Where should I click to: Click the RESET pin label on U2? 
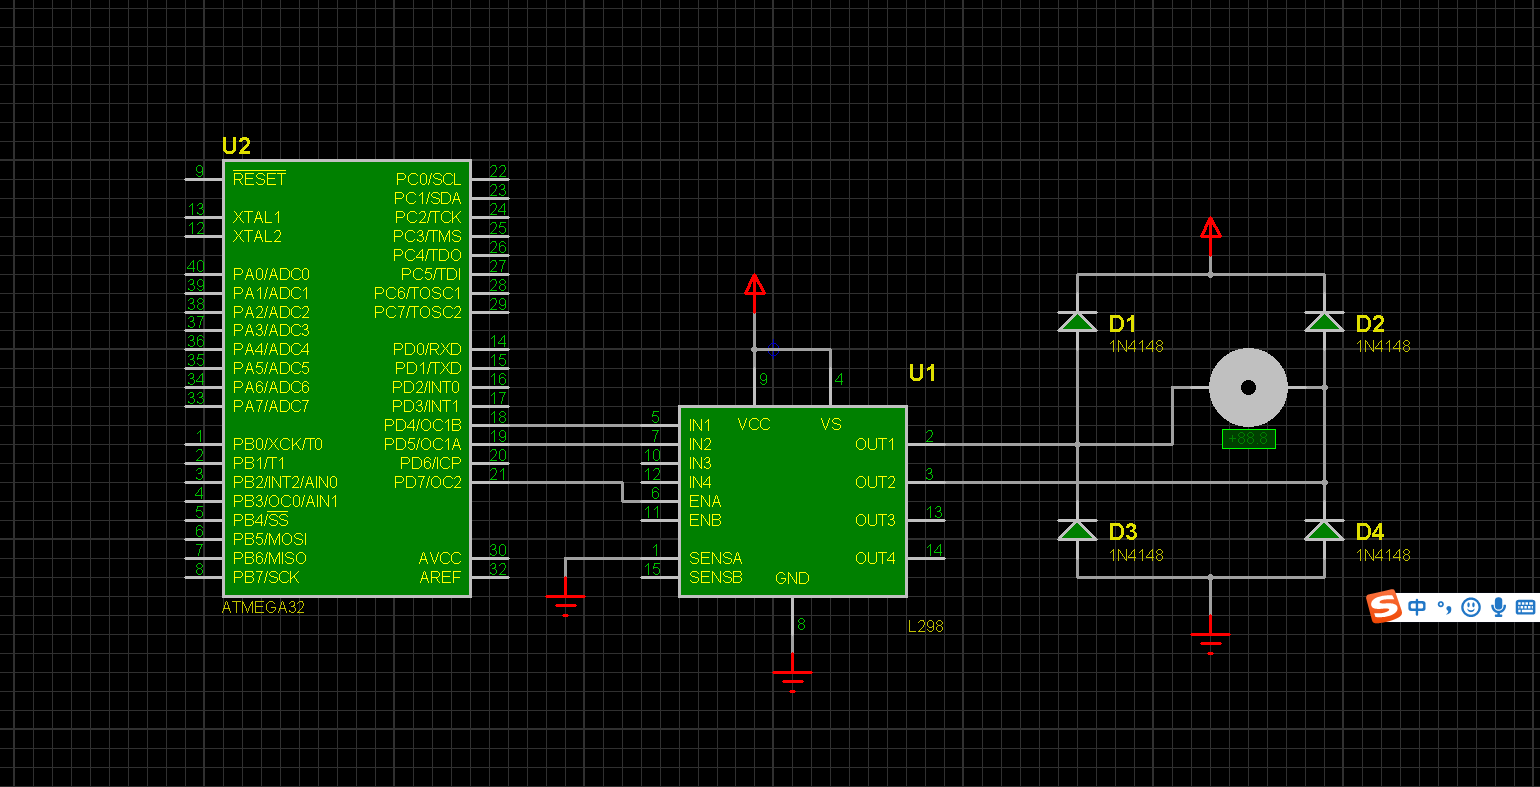(259, 179)
